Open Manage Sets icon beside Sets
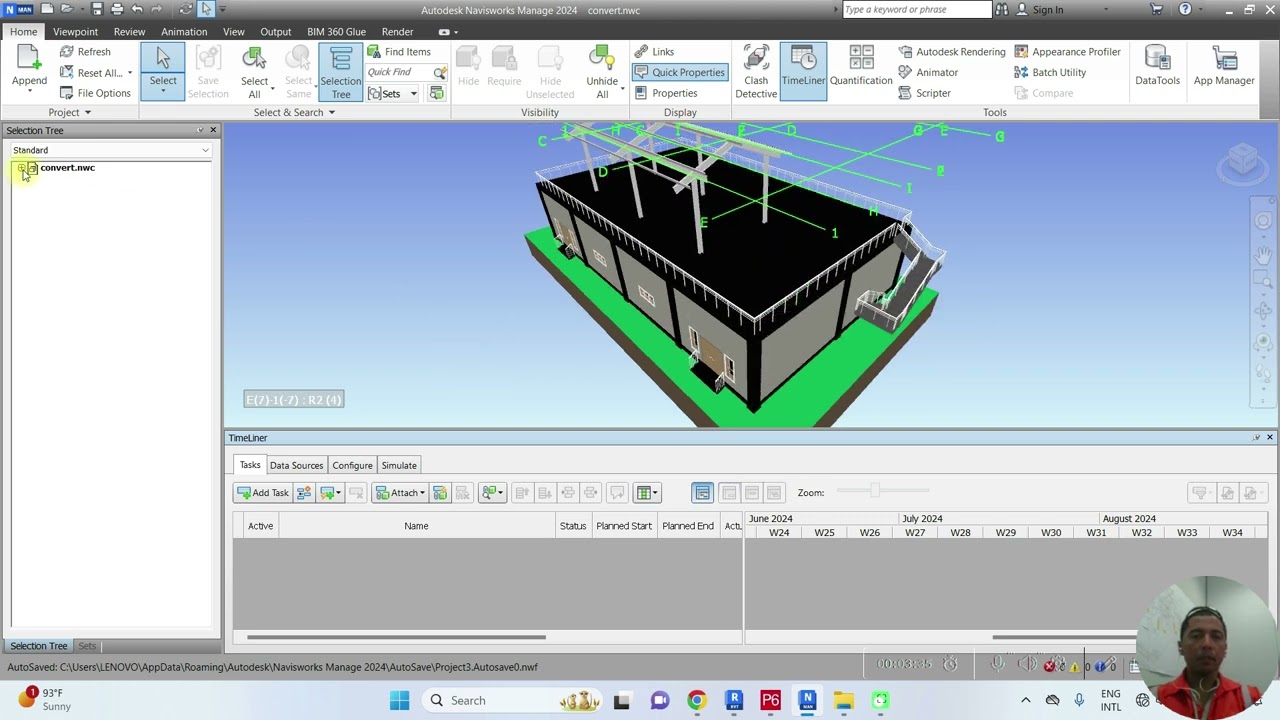 437,93
